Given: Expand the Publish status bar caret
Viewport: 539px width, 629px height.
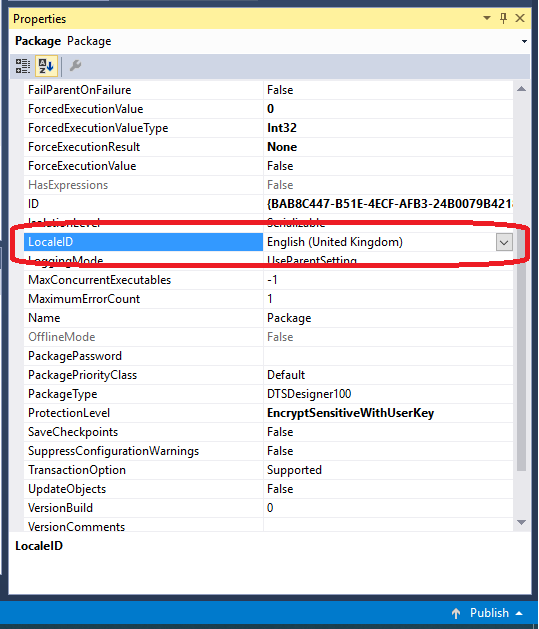Looking at the screenshot, I should click(519, 613).
